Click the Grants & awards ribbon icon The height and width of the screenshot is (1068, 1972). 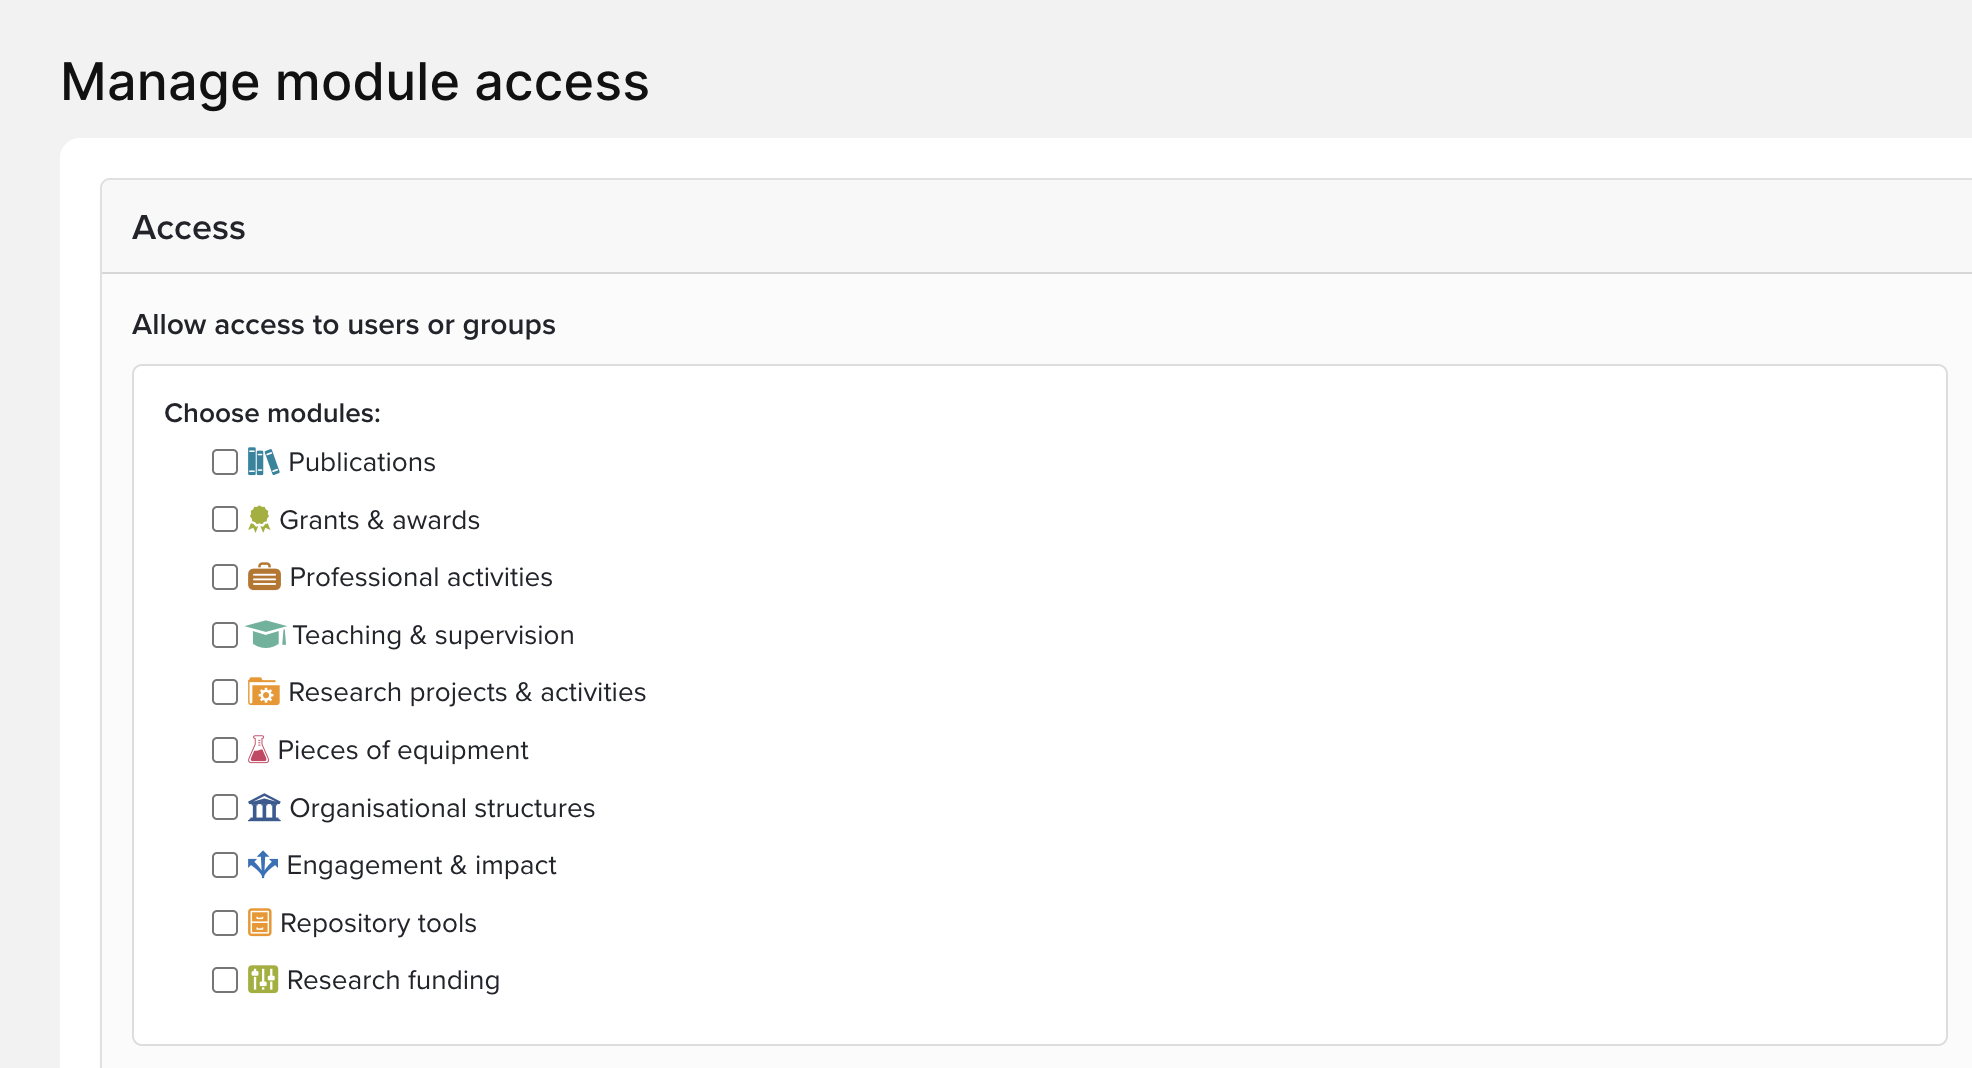point(259,519)
